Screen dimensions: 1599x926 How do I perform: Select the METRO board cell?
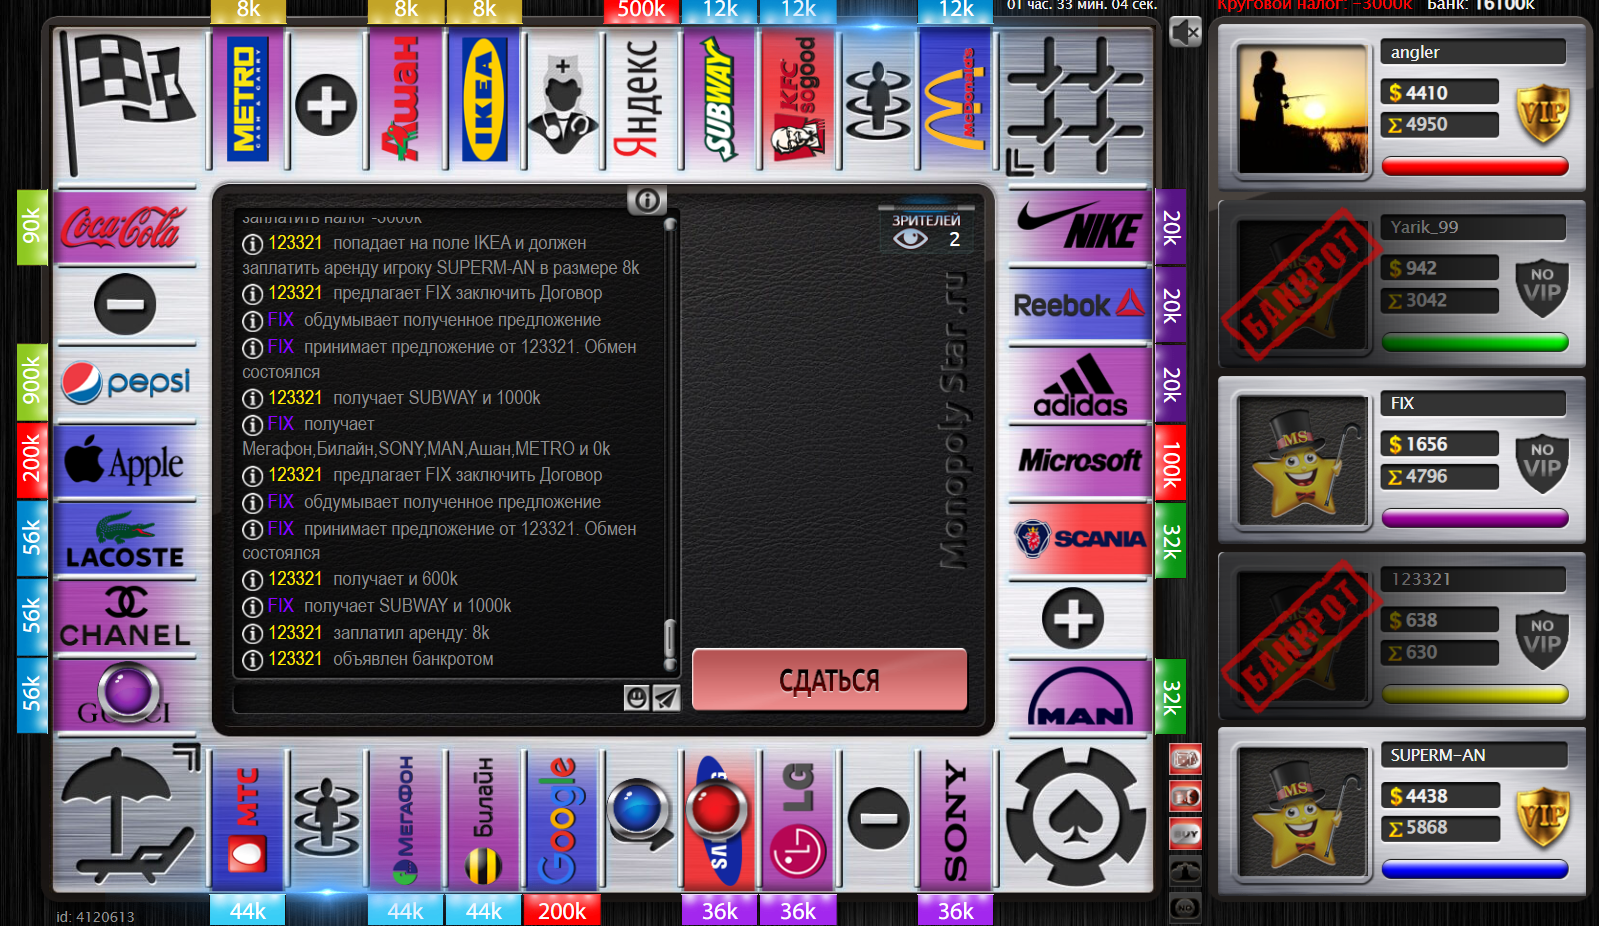tap(248, 98)
